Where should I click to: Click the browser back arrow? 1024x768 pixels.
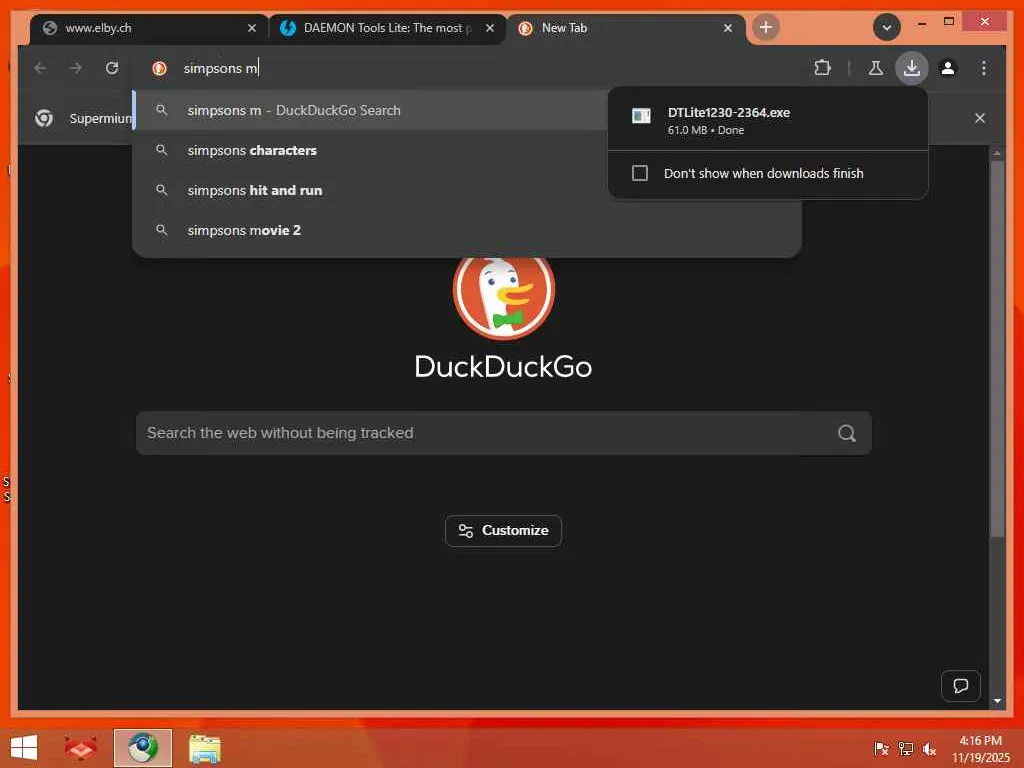(40, 68)
